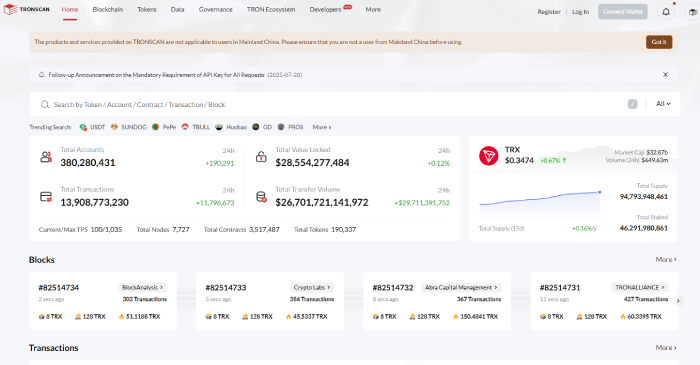Click the Total Transfer Volume coins icon

(x=261, y=196)
